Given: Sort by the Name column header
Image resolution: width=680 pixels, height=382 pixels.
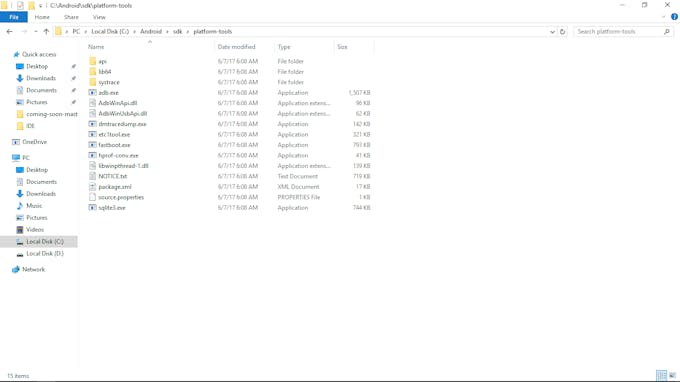Looking at the screenshot, I should point(149,46).
